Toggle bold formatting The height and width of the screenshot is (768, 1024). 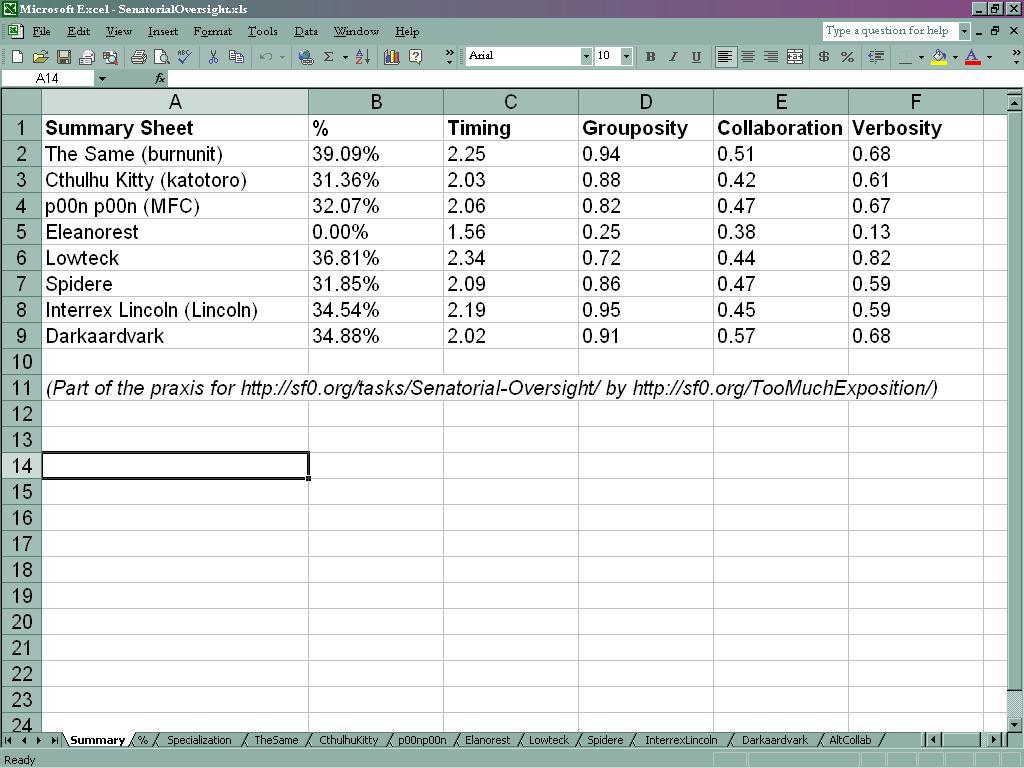650,57
